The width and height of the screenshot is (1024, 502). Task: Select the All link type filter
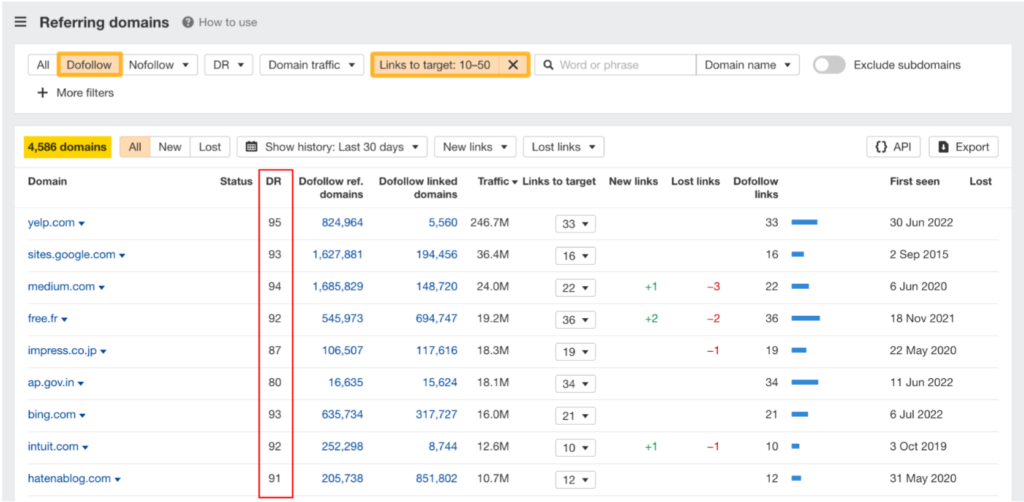(x=42, y=65)
